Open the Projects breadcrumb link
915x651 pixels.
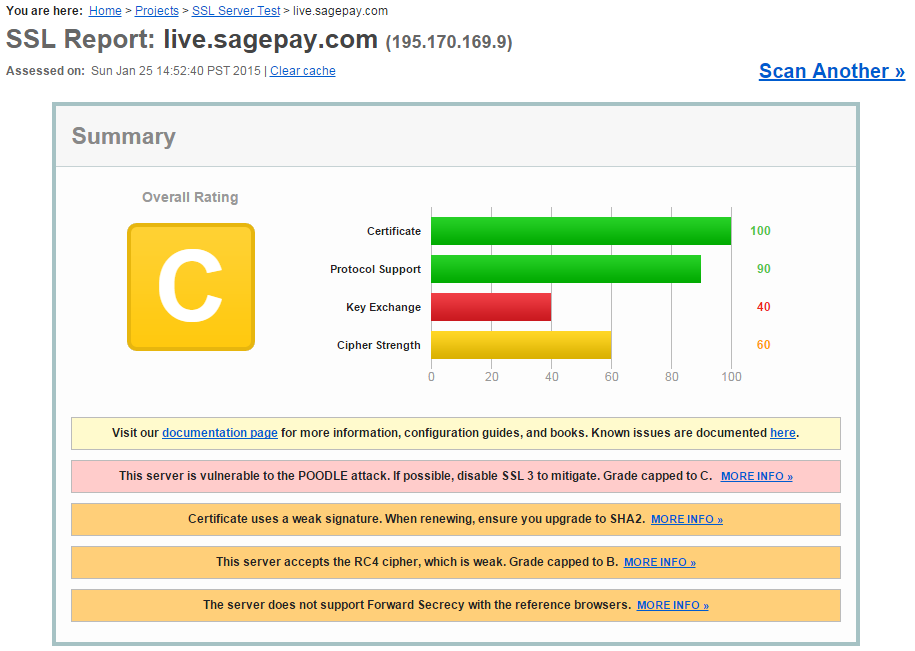[157, 11]
